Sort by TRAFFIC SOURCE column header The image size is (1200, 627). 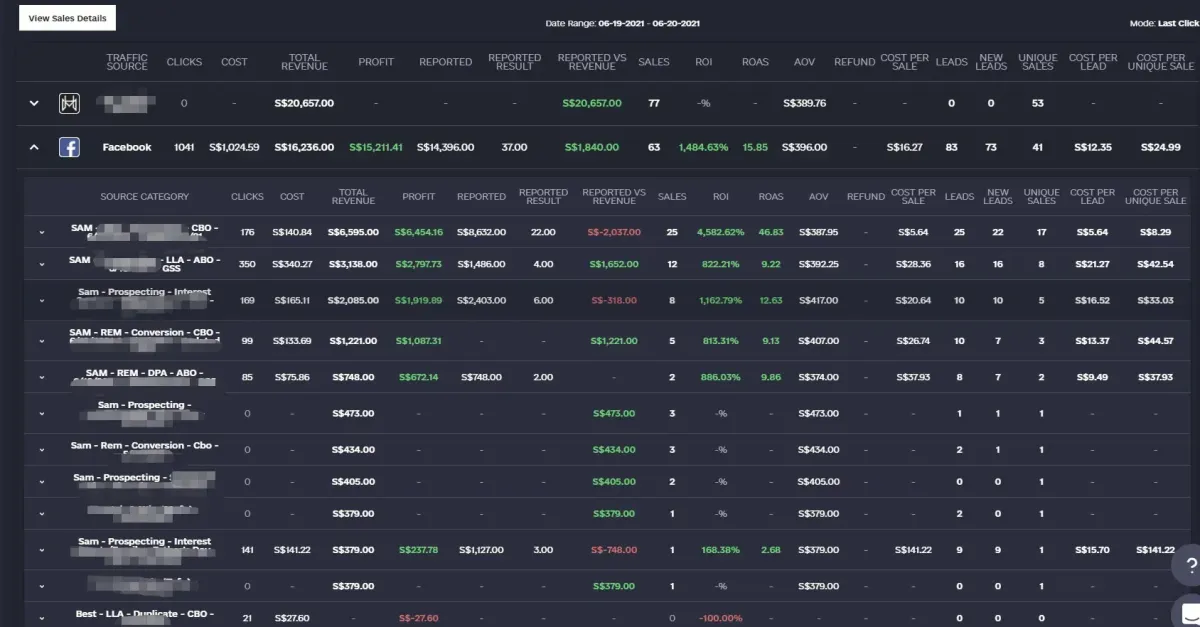coord(127,62)
